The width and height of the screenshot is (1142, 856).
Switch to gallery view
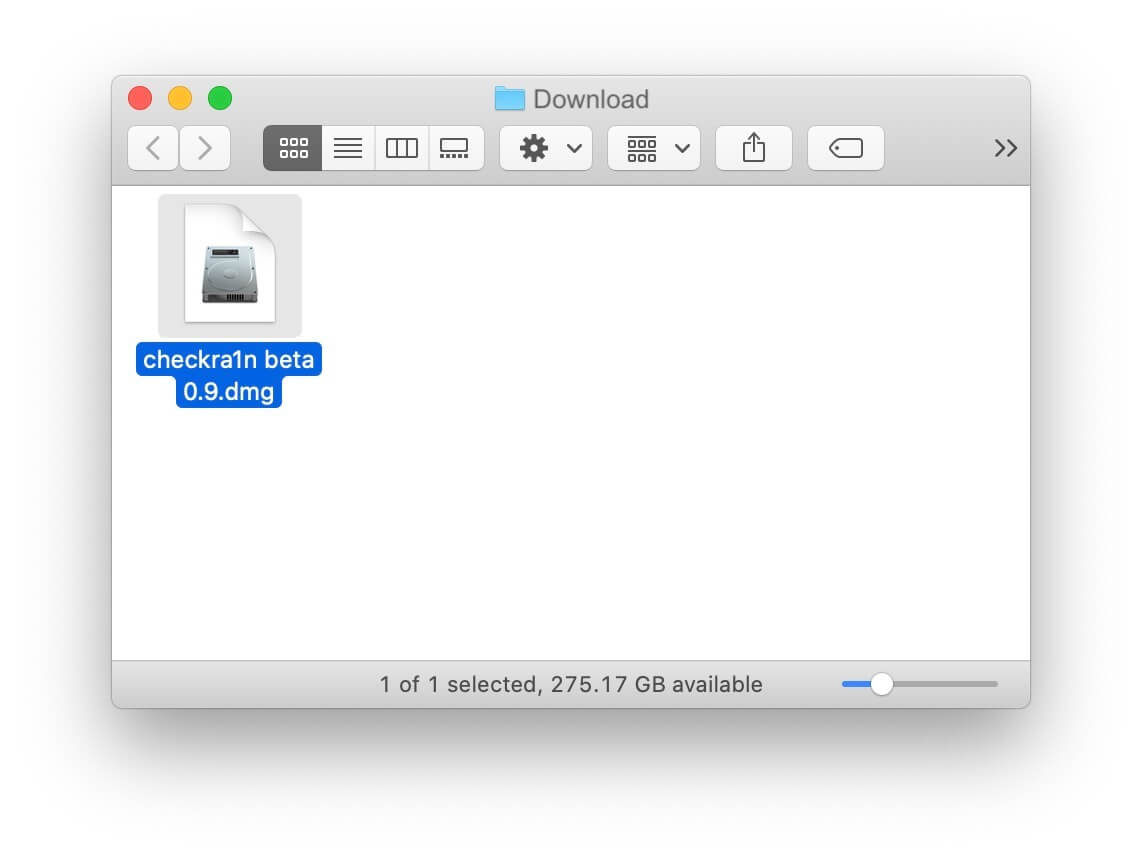coord(456,149)
